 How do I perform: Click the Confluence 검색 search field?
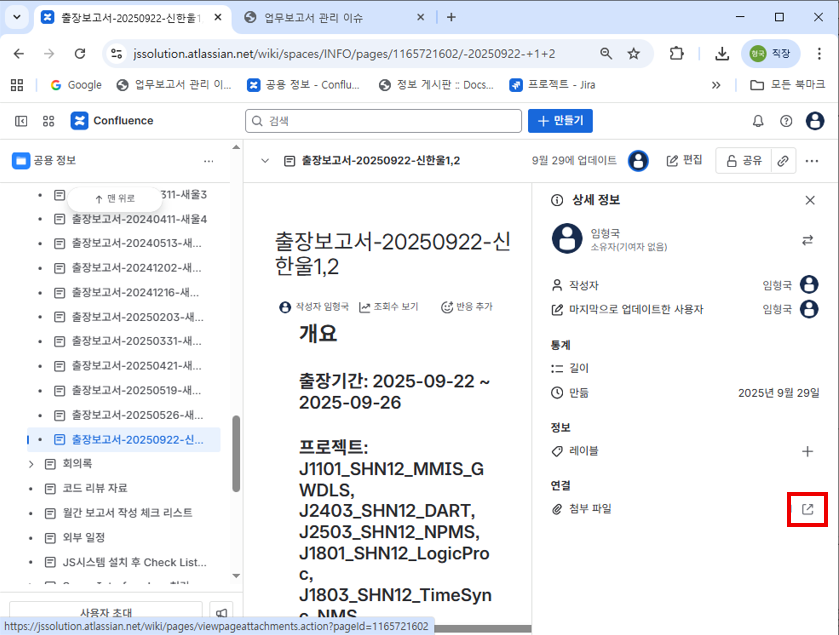[384, 121]
